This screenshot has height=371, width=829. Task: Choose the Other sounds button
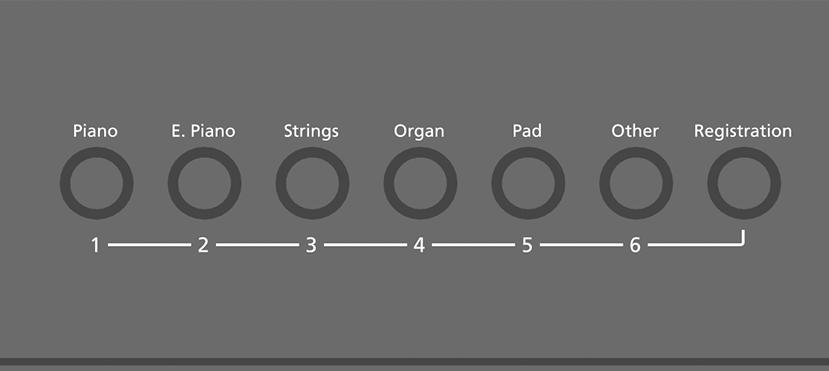click(635, 183)
